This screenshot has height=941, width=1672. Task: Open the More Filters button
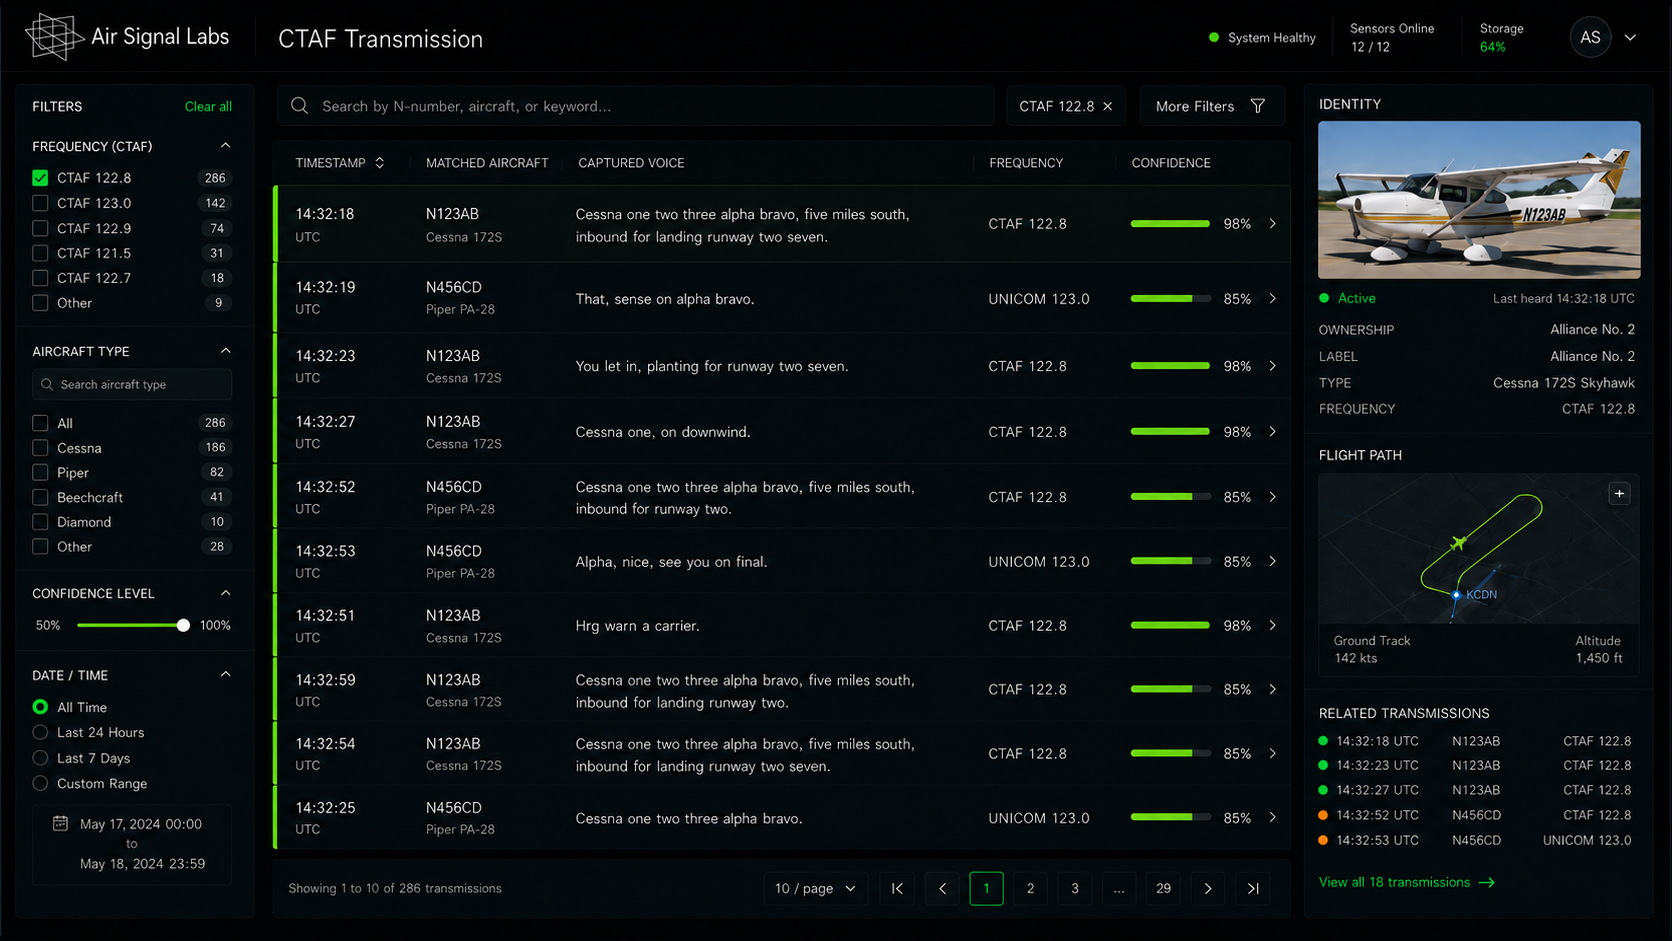coord(1212,106)
